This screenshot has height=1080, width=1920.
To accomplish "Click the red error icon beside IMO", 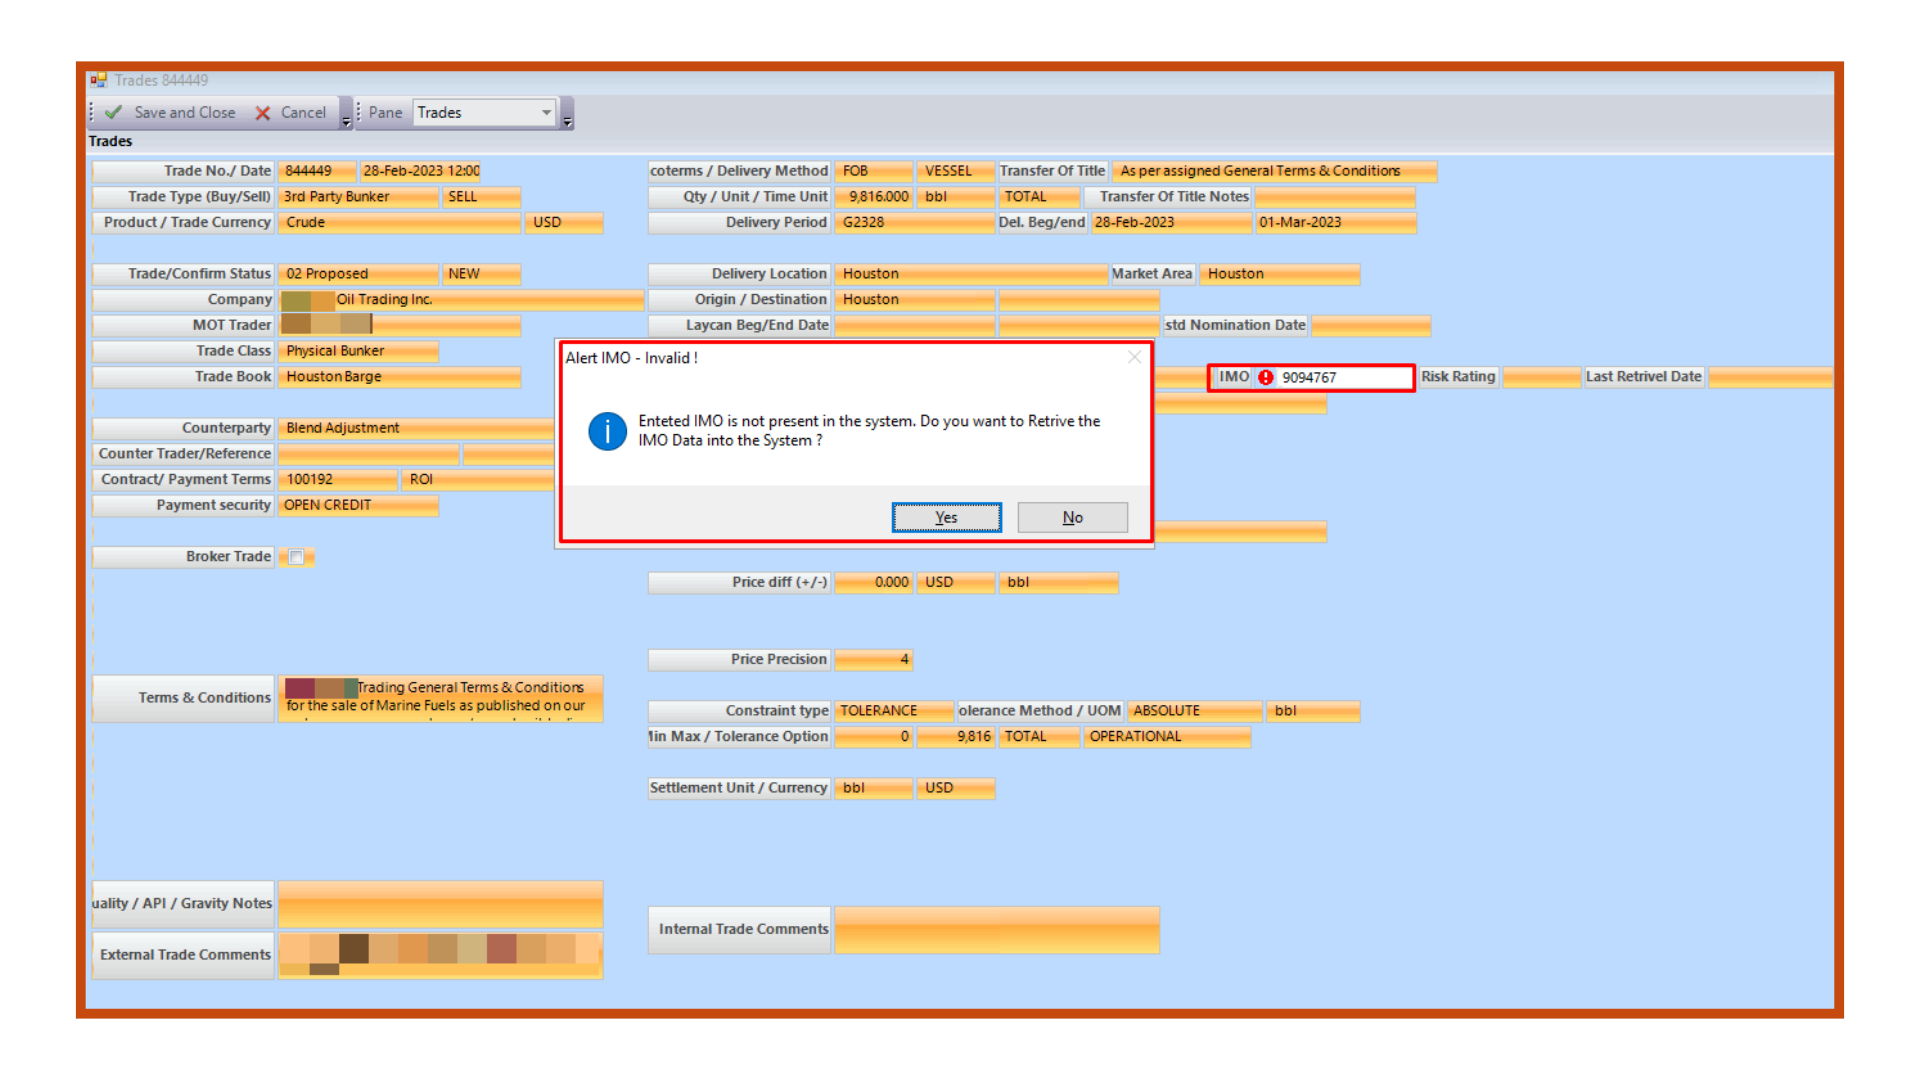I will tap(1266, 377).
